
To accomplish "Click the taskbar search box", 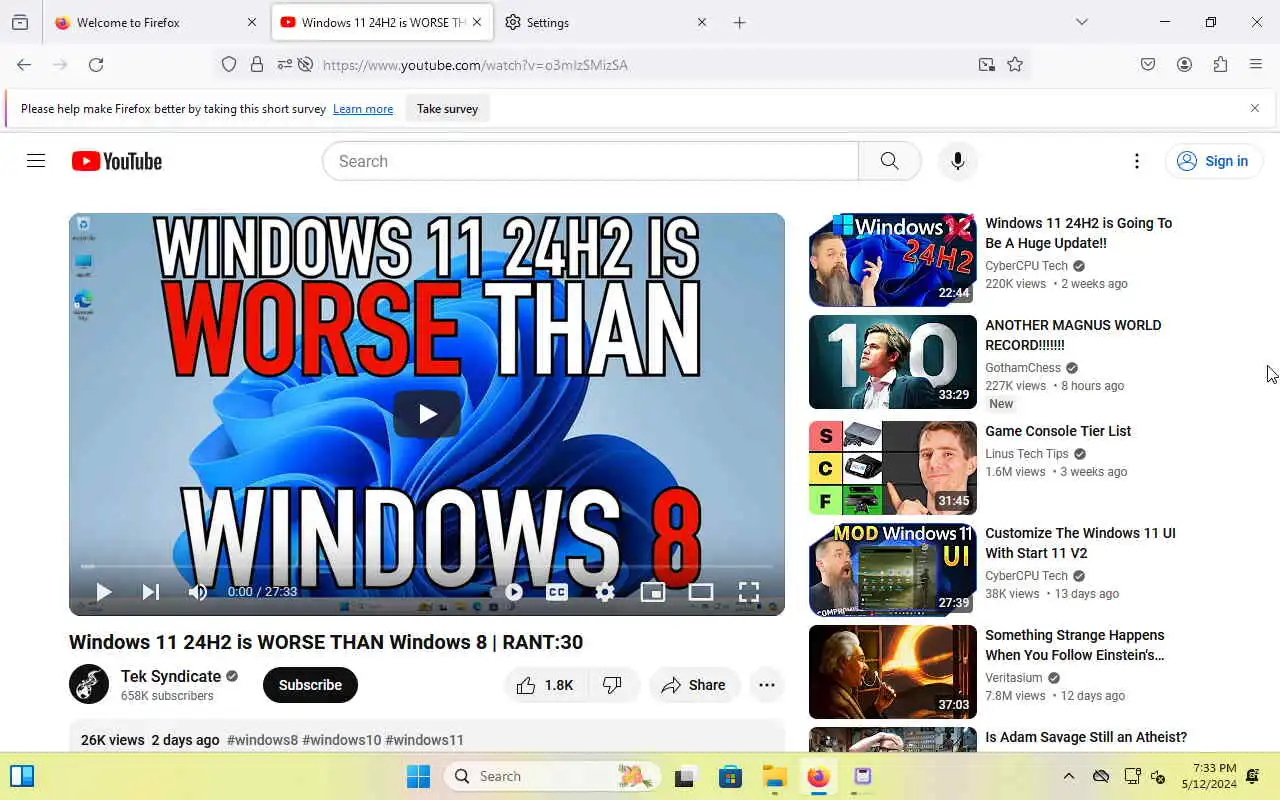I will click(554, 776).
